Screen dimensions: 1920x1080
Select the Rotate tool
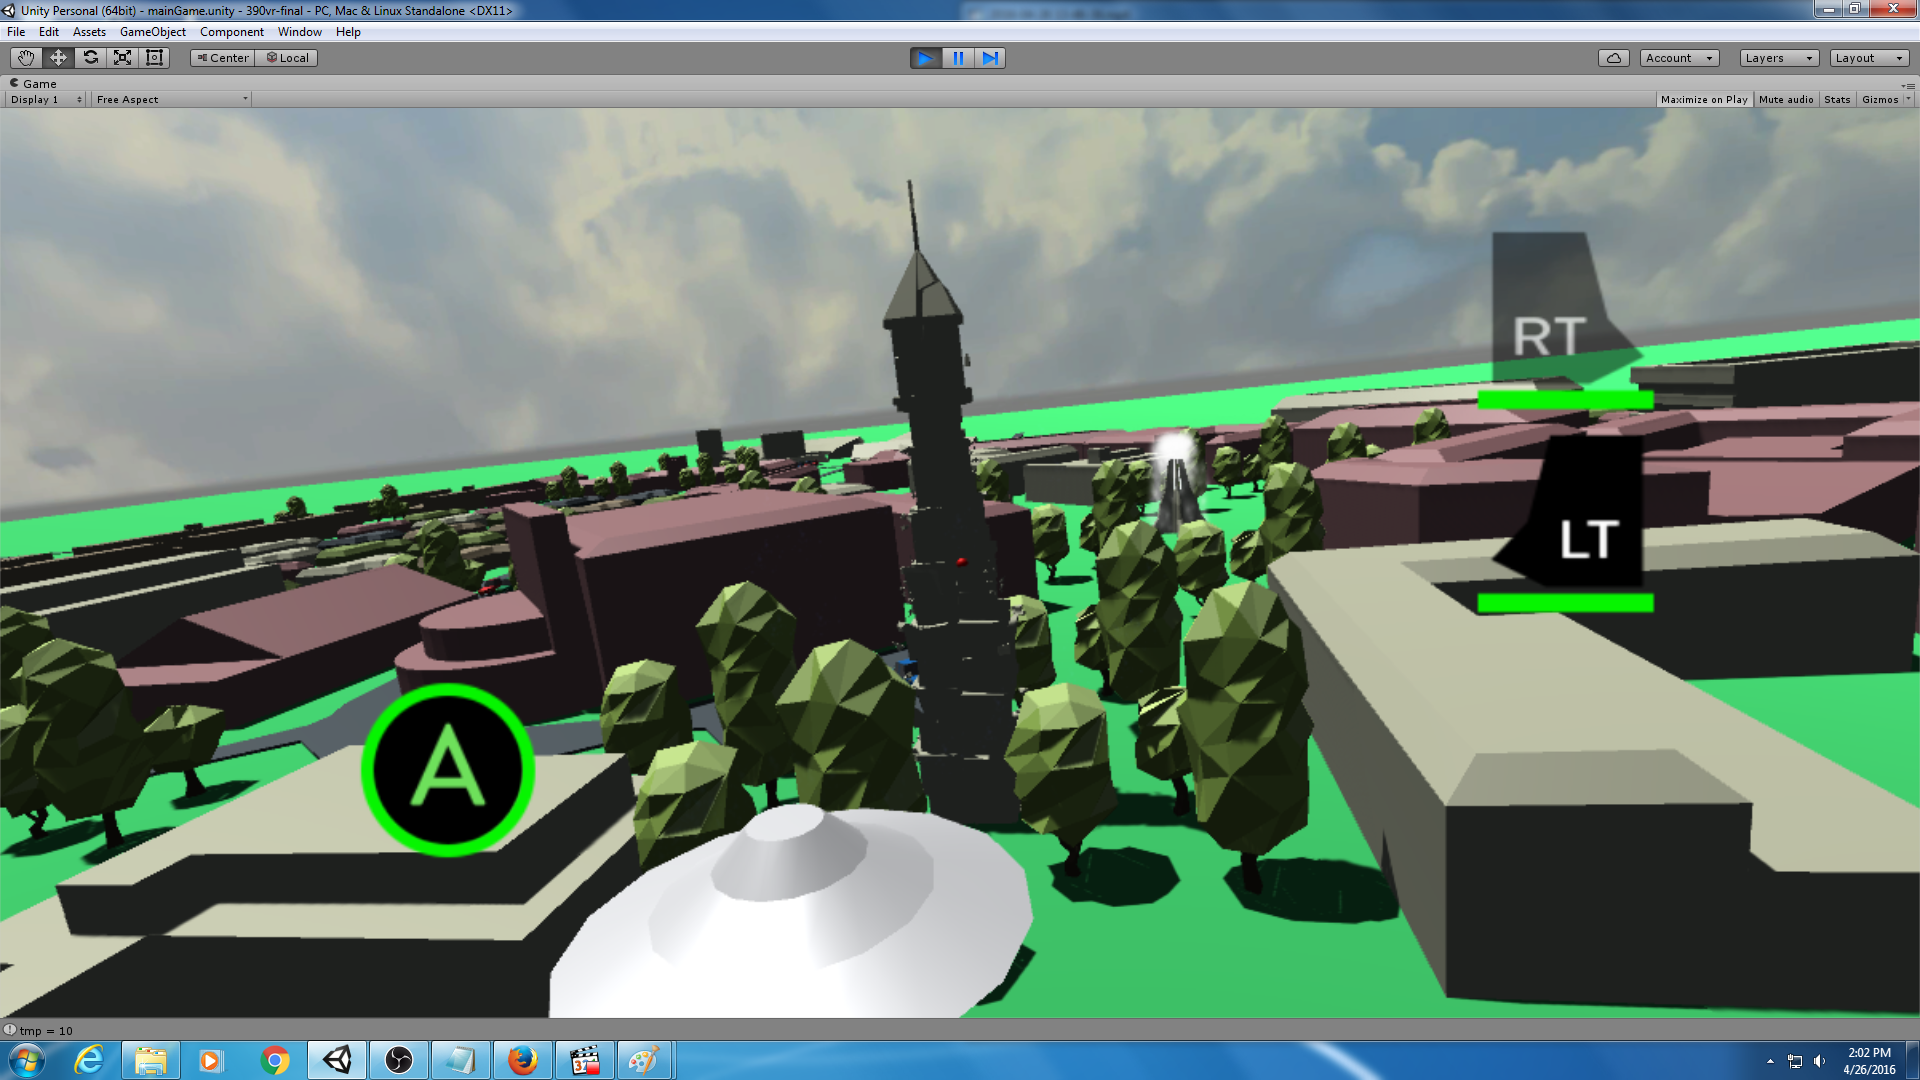[x=90, y=58]
